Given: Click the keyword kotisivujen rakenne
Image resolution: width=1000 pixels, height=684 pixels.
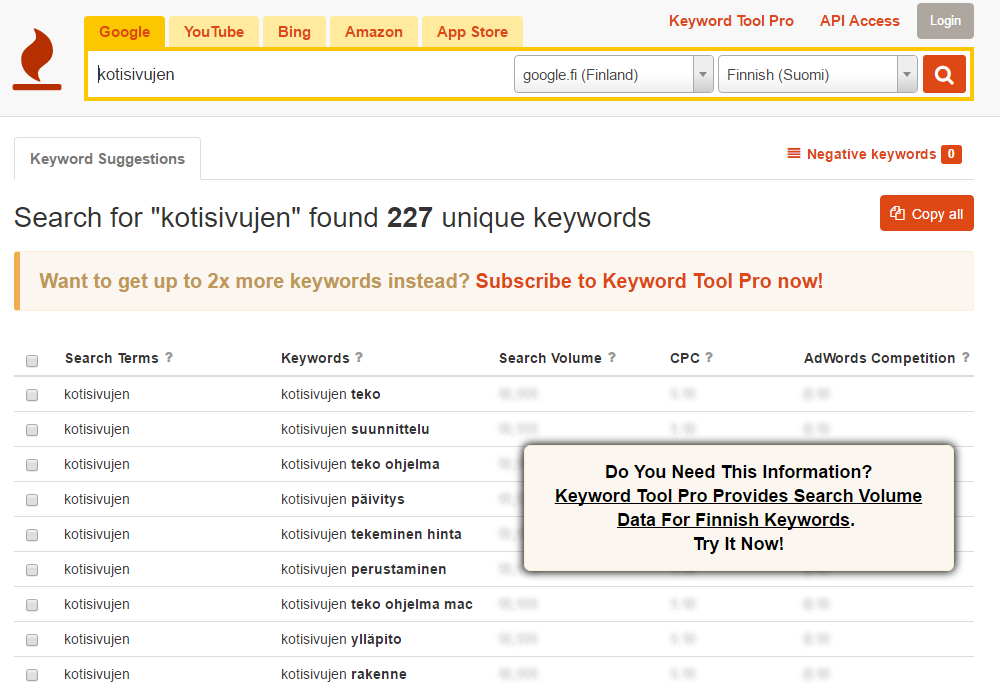Looking at the screenshot, I should click(x=344, y=674).
